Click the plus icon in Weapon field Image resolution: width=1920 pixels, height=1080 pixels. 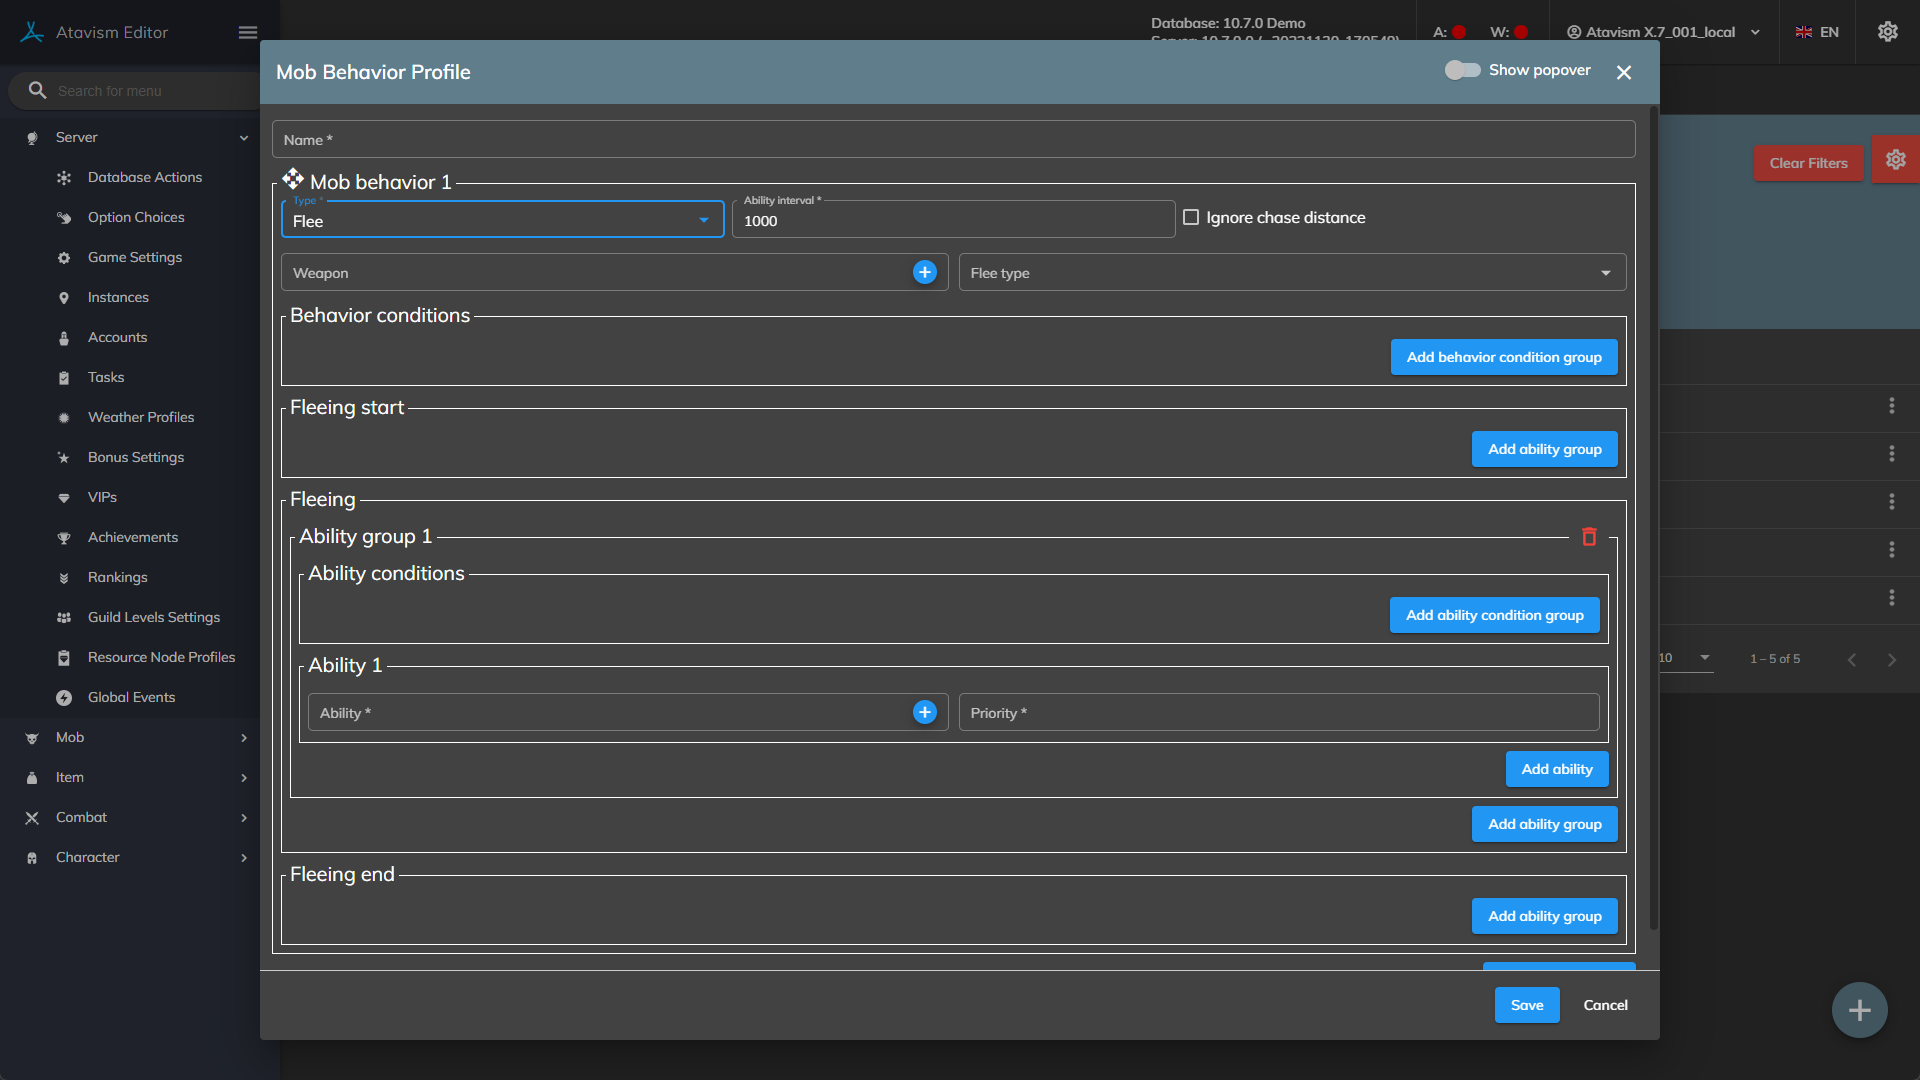click(924, 272)
